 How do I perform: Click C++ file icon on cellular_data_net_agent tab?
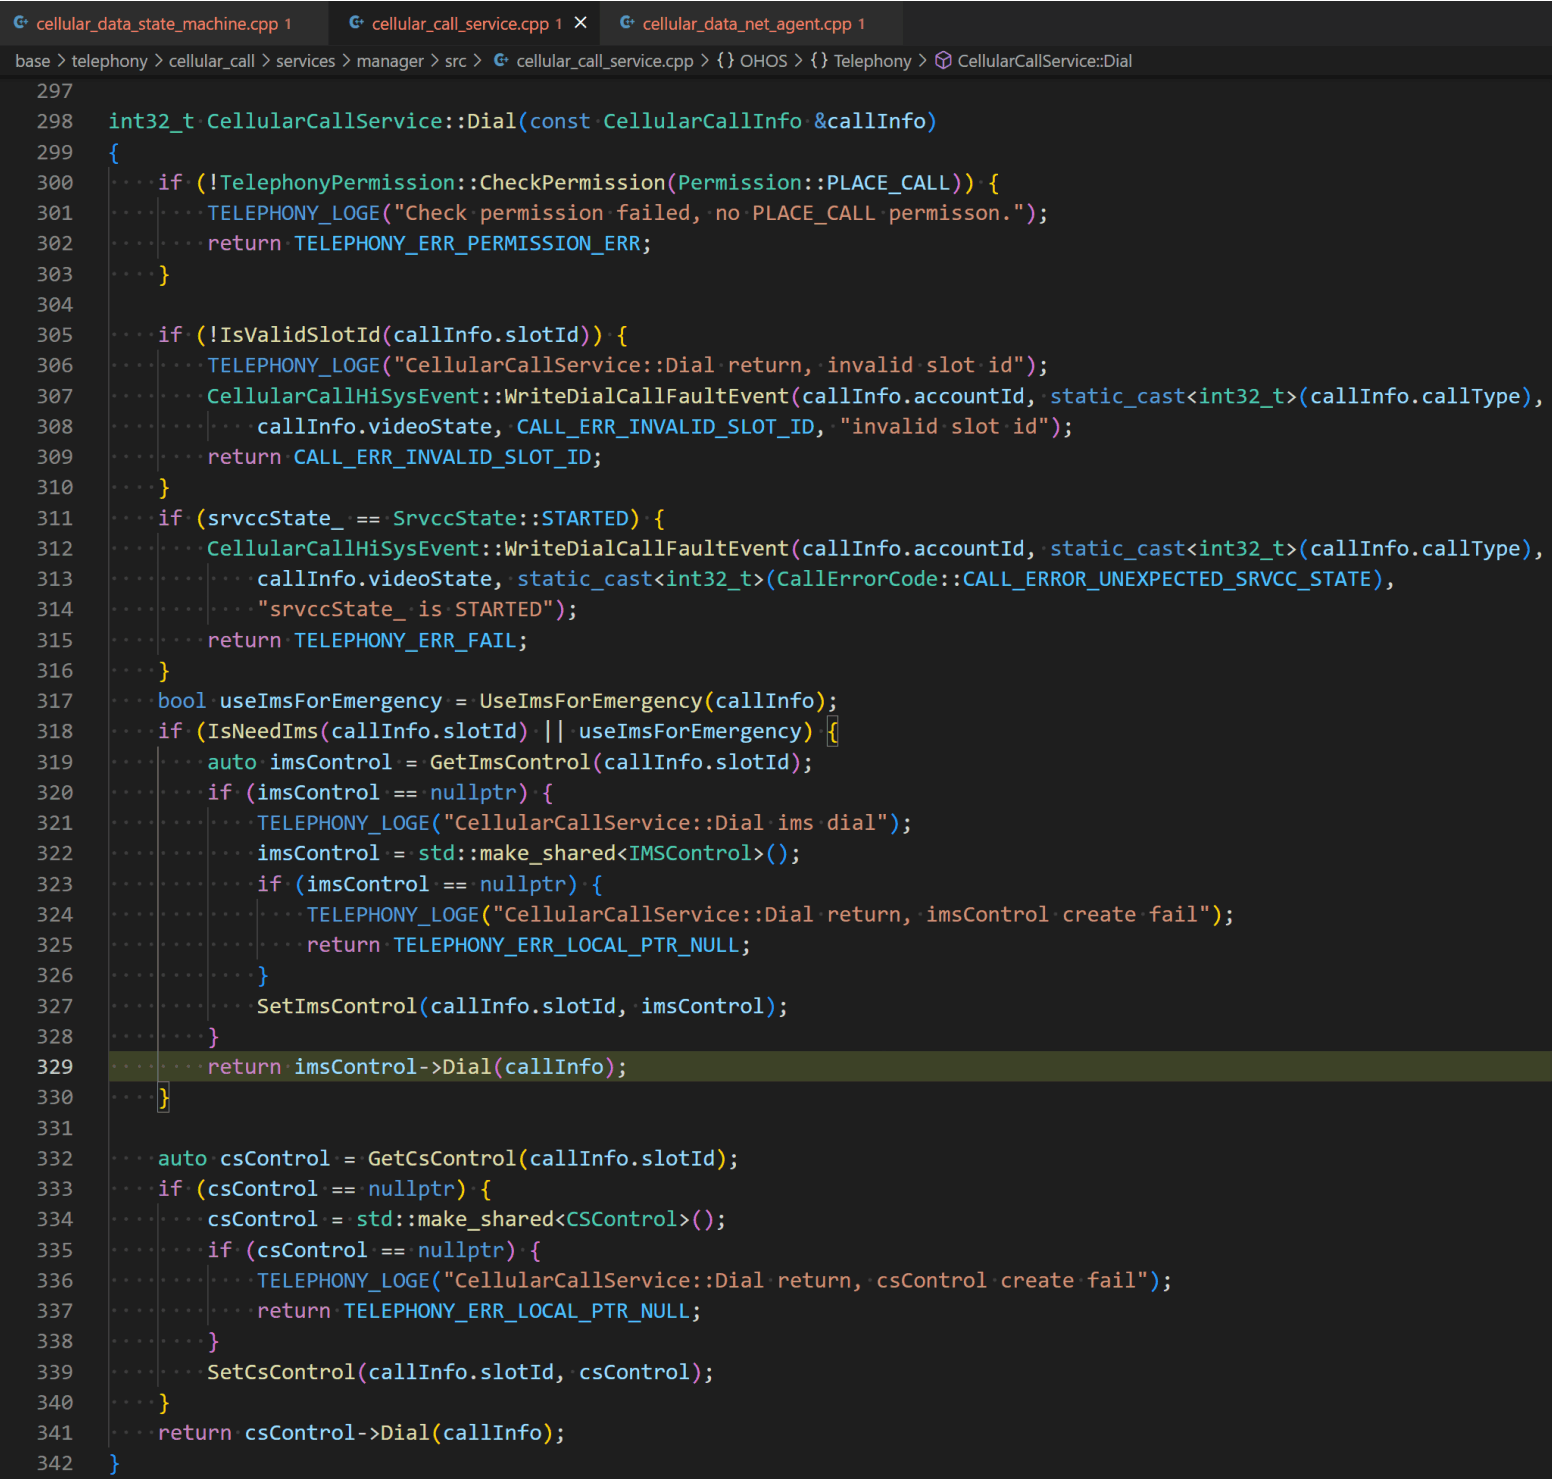627,23
